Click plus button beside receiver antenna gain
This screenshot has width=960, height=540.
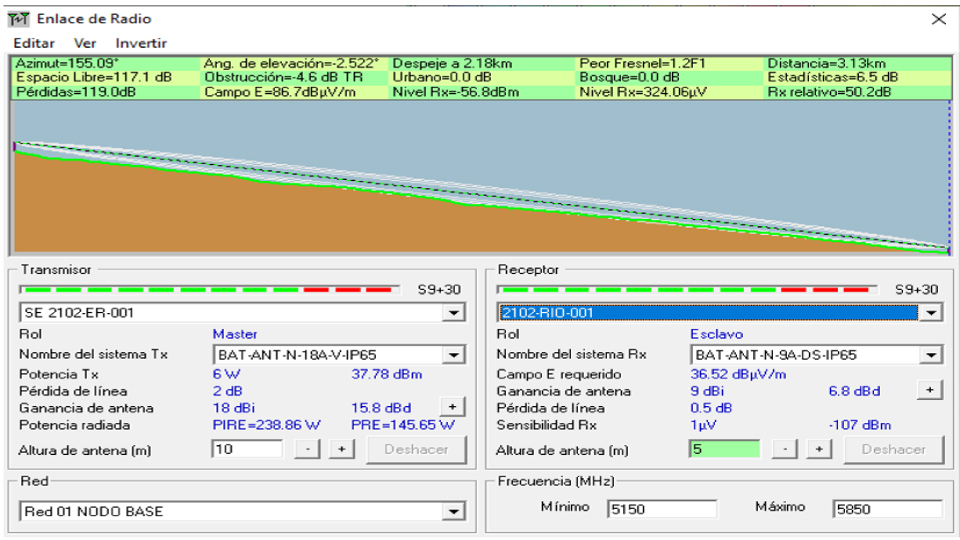tap(929, 390)
